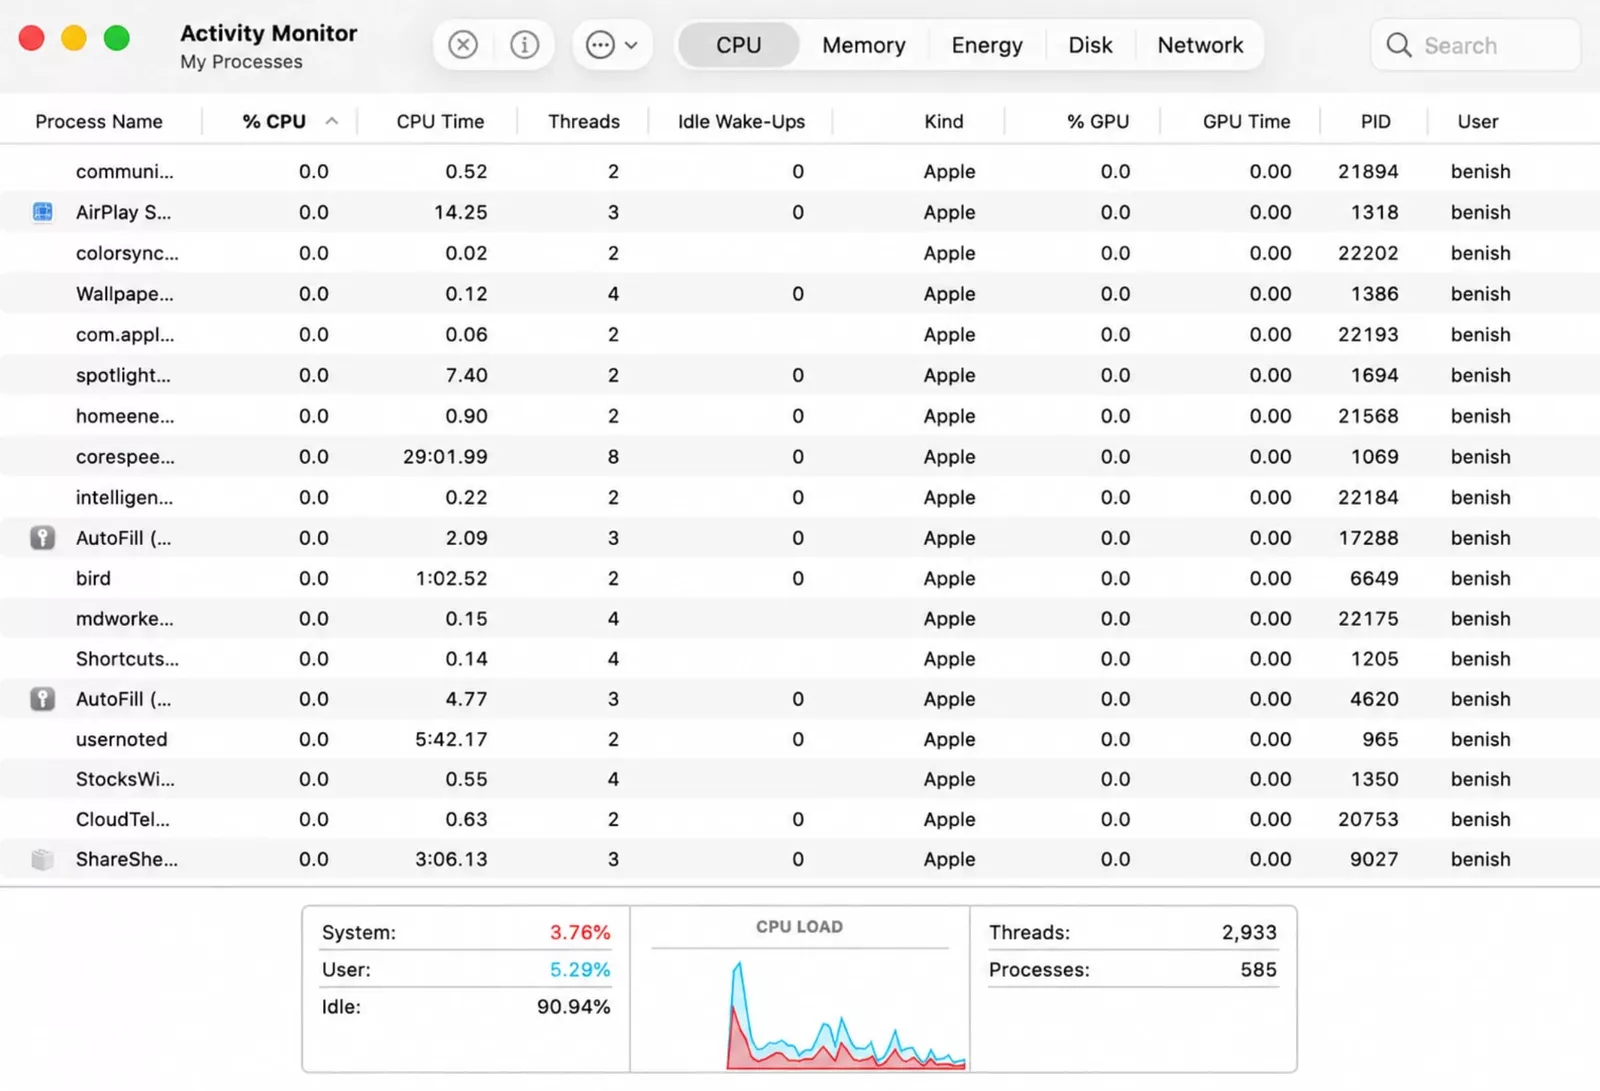Sort by PID column header
Screen dimensions: 1600x1091
pos(1376,121)
